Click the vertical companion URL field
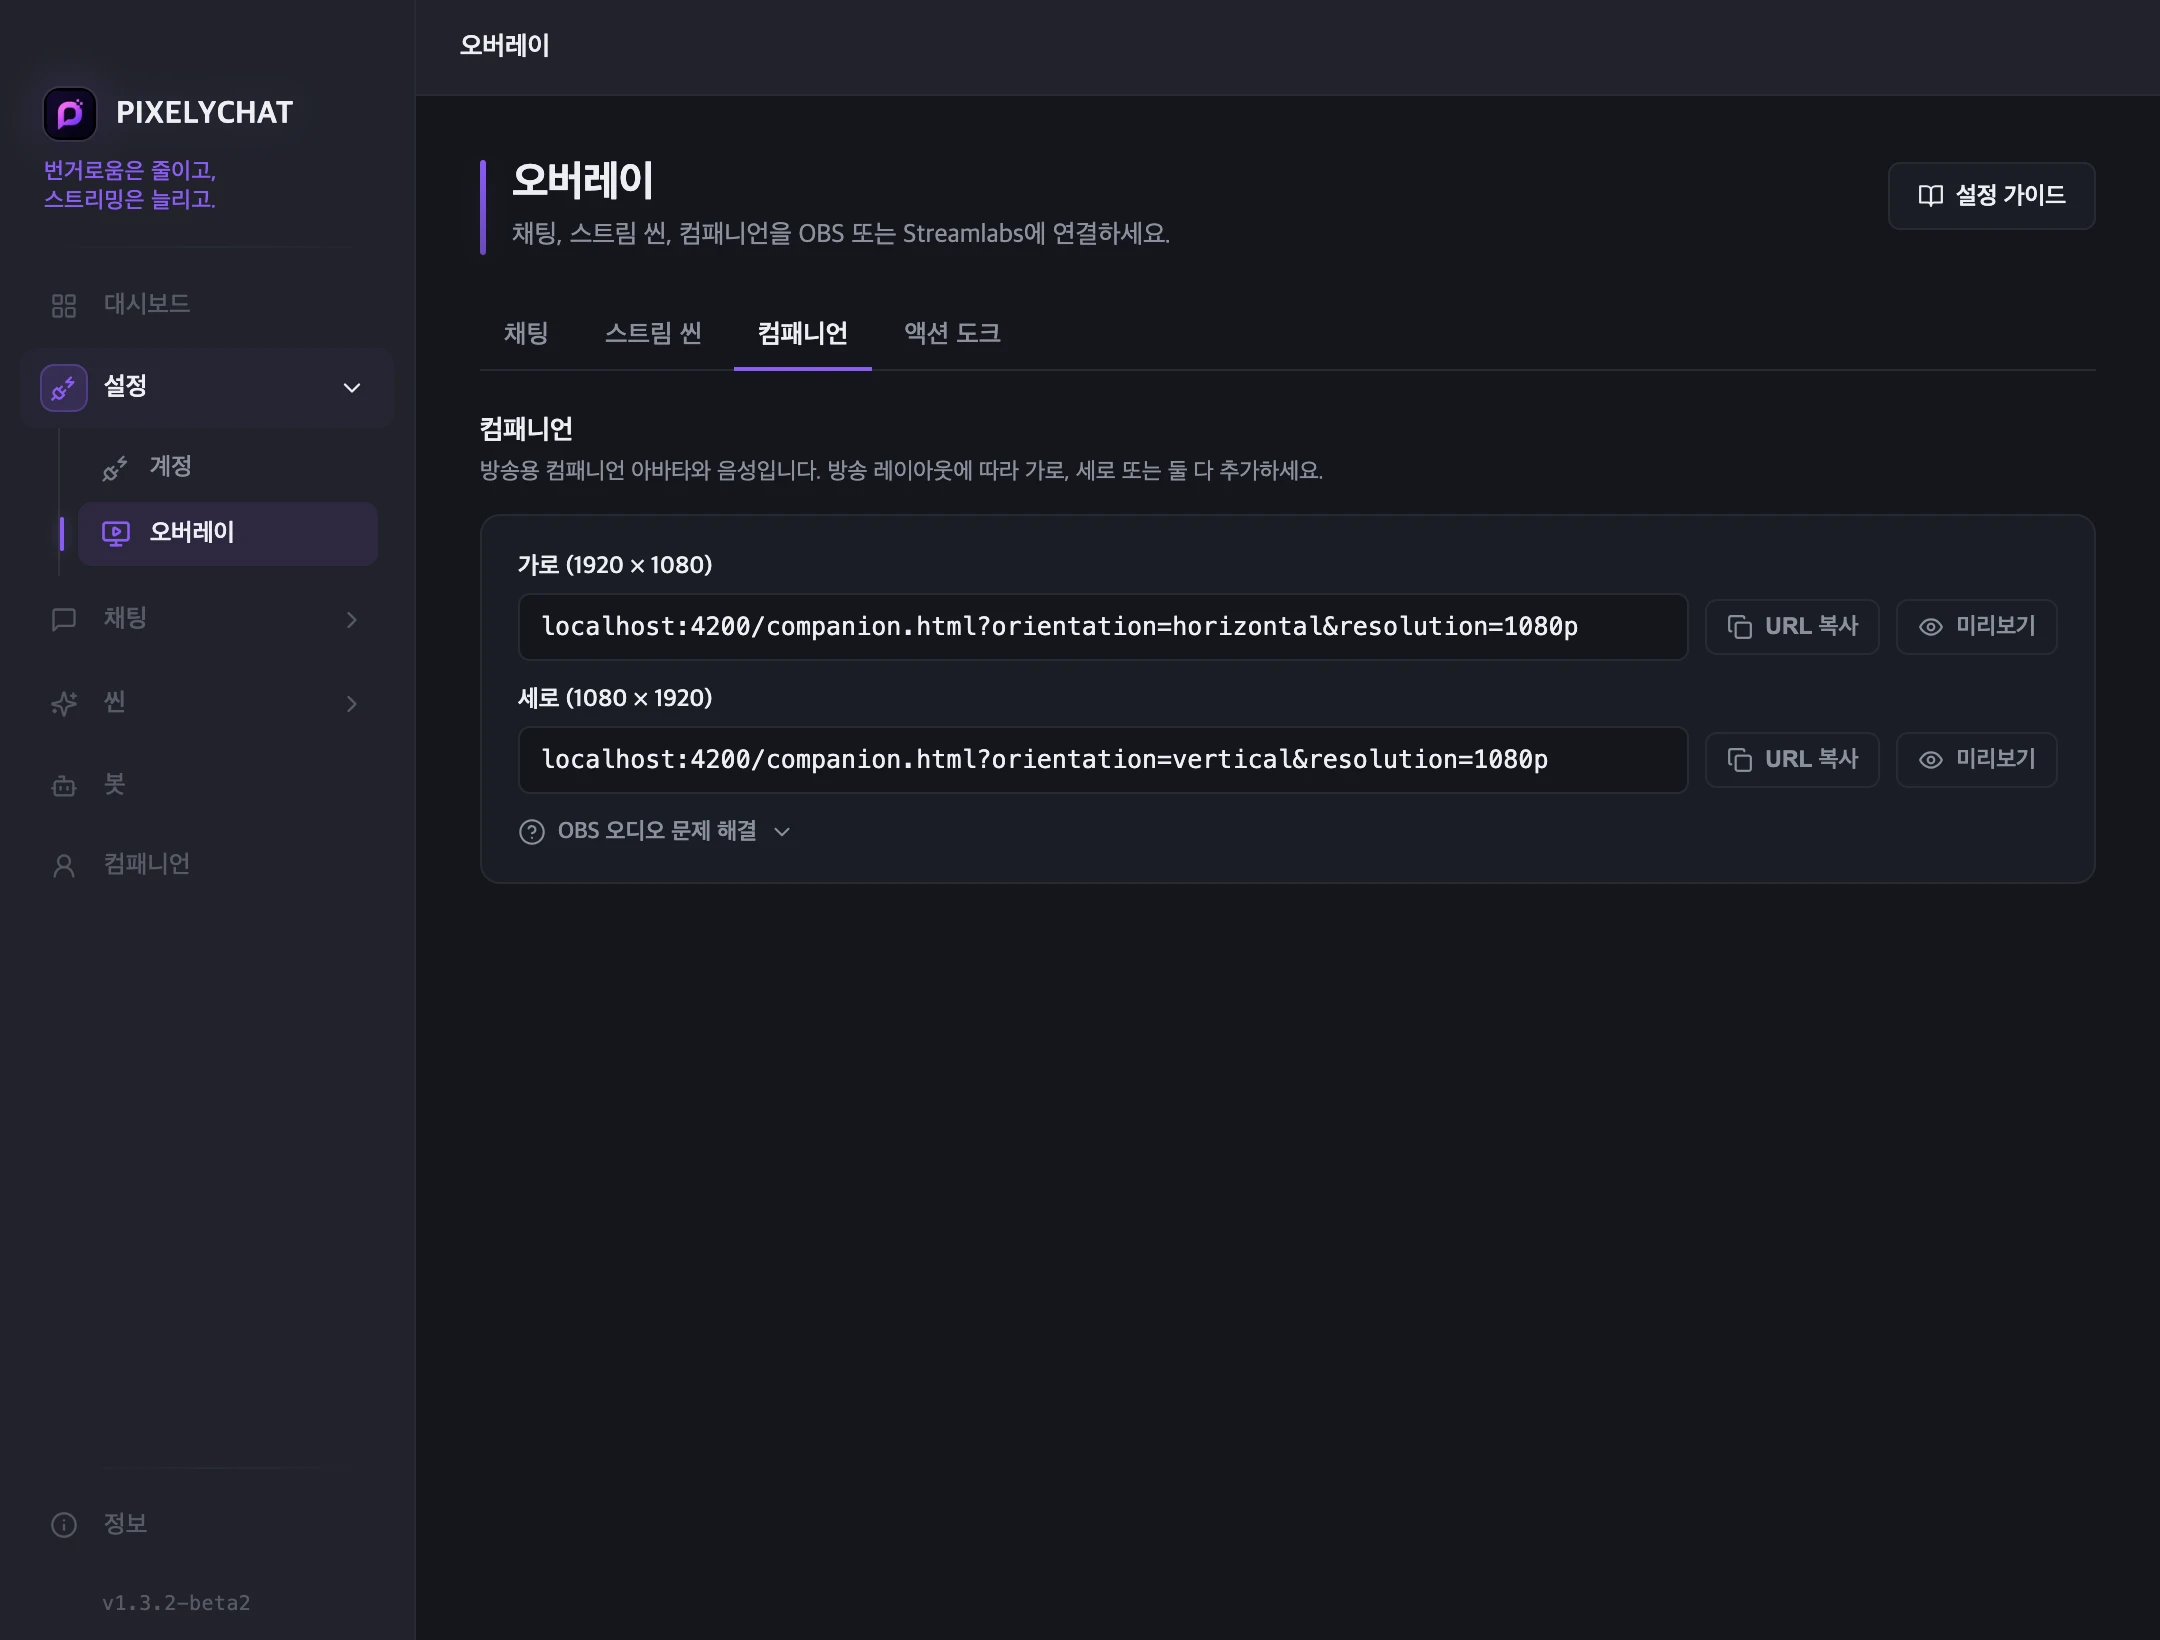The width and height of the screenshot is (2160, 1640). click(x=1103, y=760)
